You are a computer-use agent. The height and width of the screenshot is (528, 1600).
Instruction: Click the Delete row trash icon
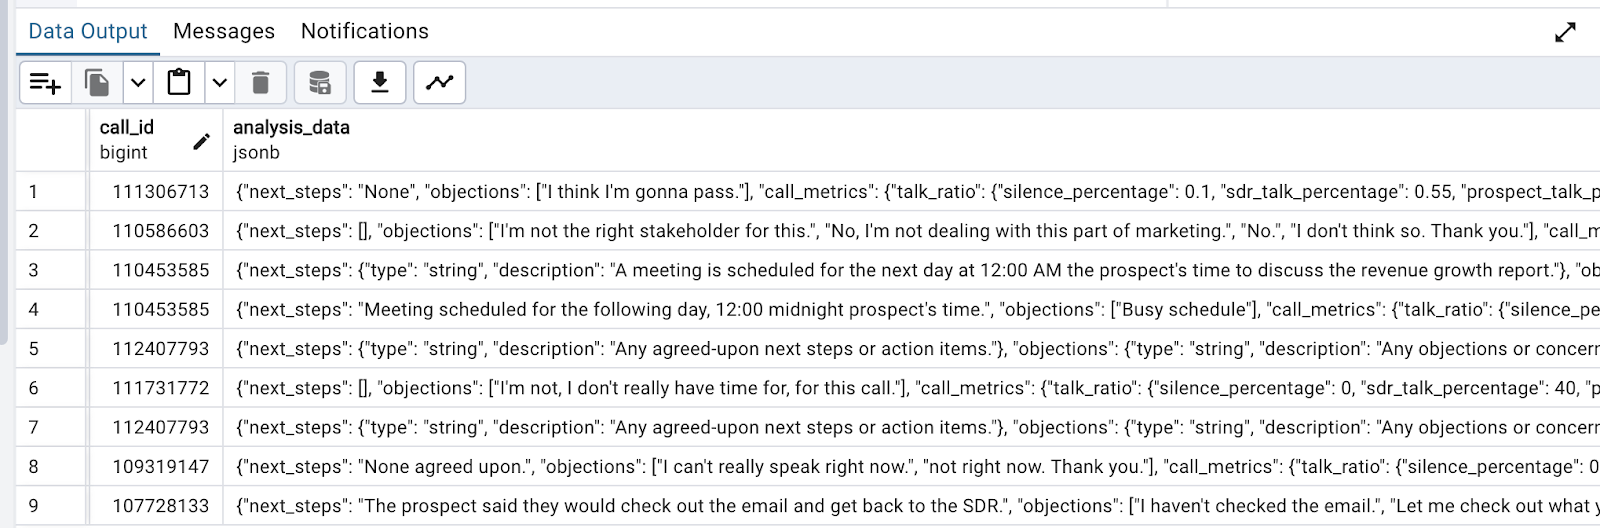[x=260, y=83]
